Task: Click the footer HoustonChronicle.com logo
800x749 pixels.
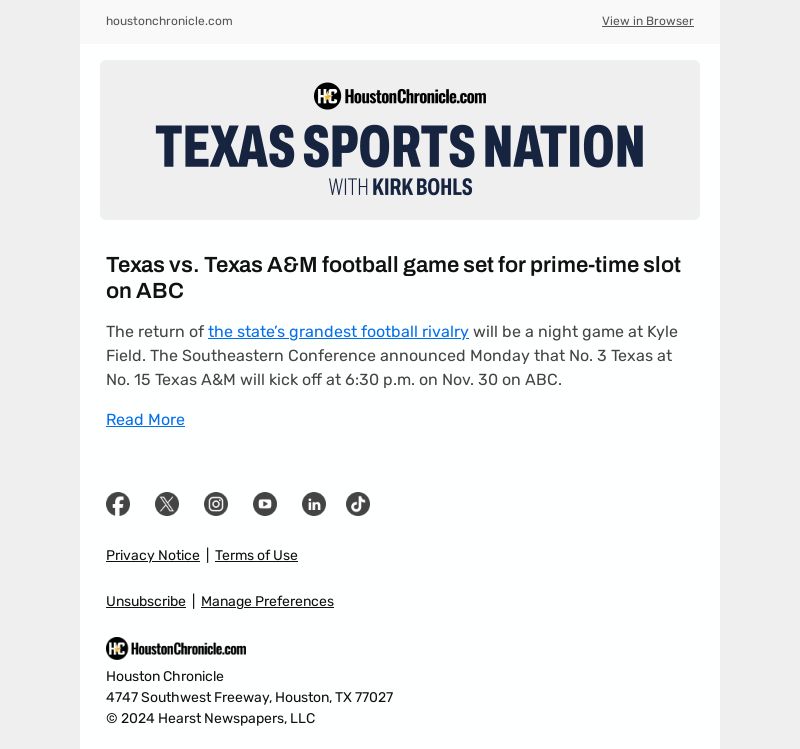Action: [x=176, y=648]
